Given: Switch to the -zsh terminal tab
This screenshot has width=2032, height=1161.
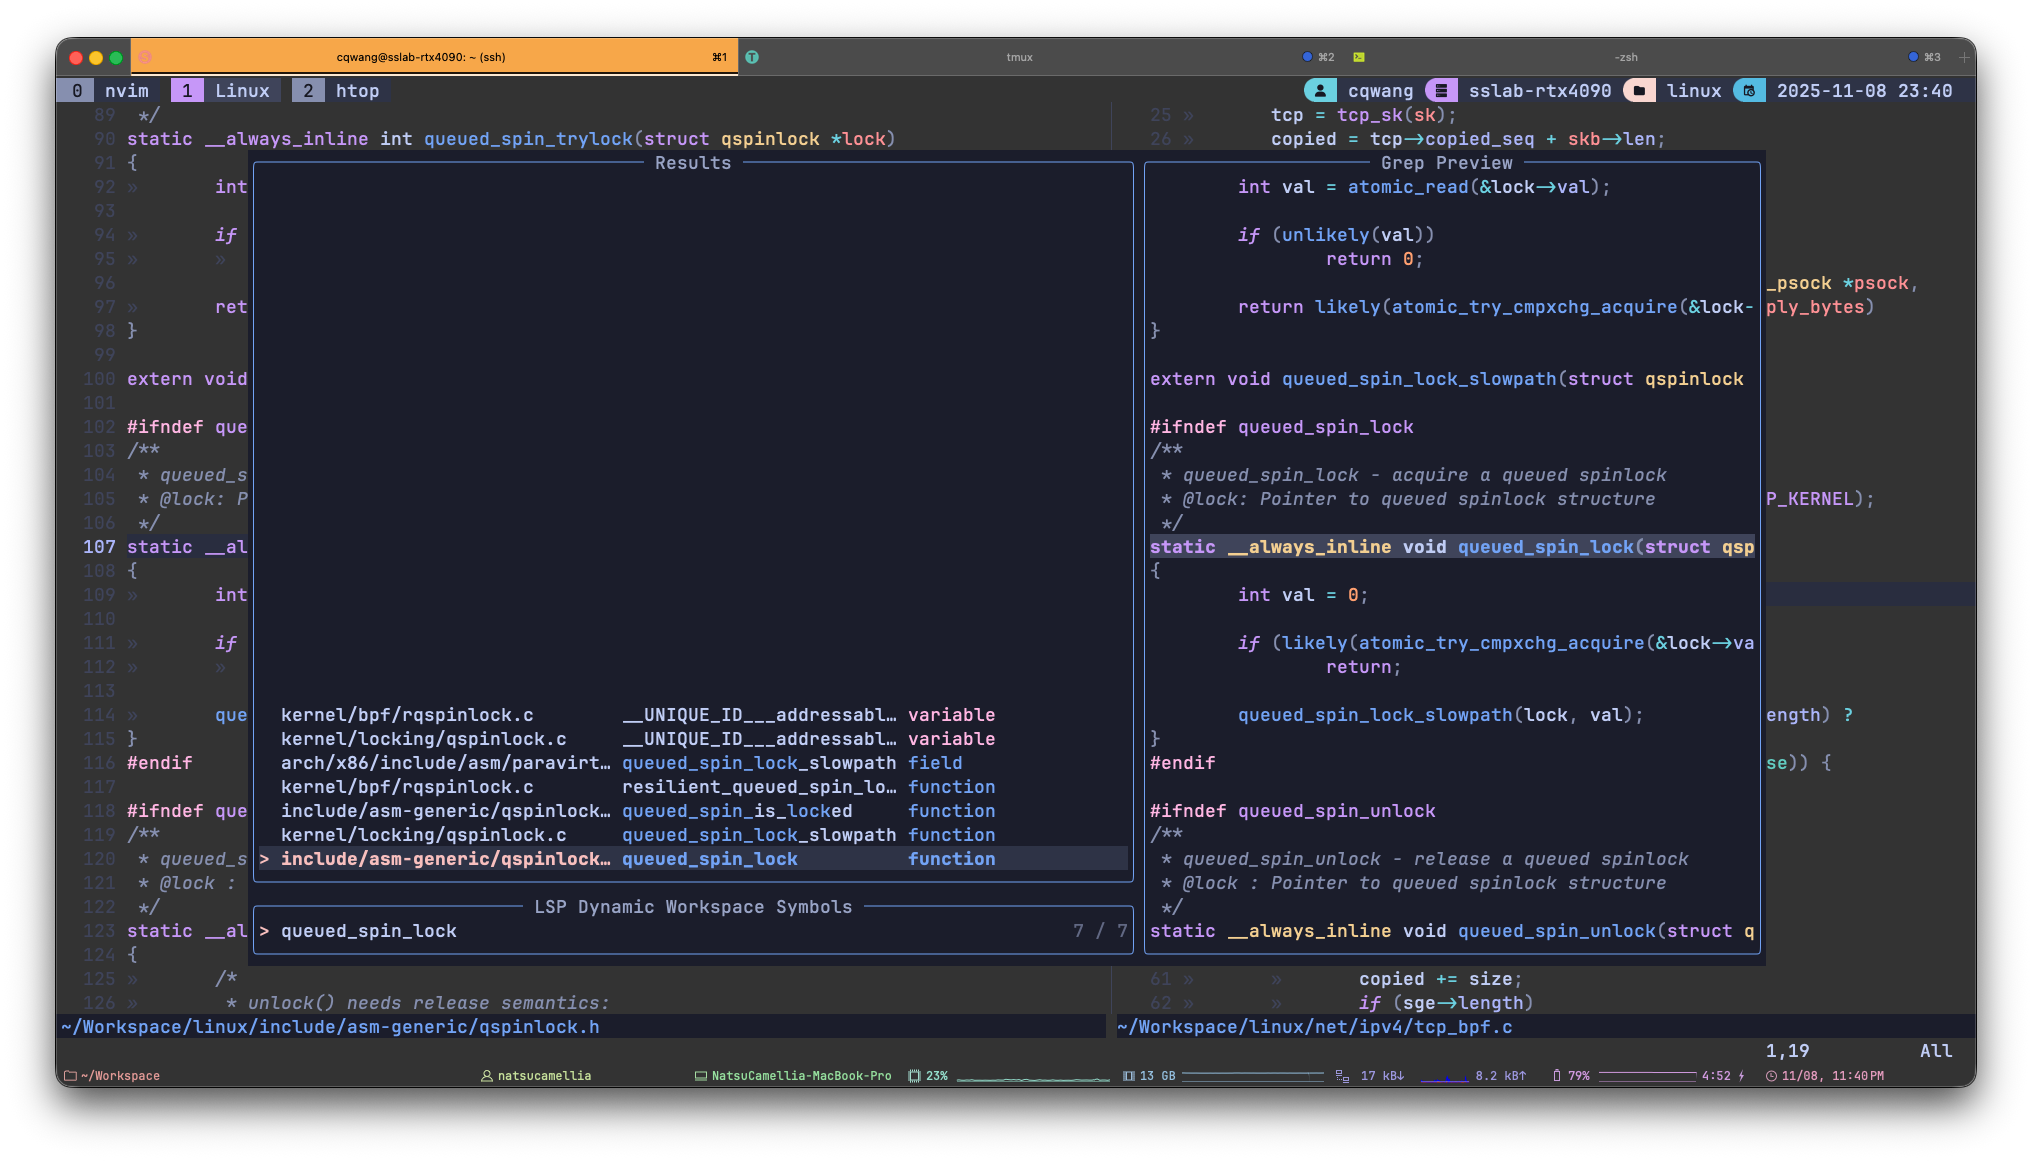Looking at the screenshot, I should pyautogui.click(x=1626, y=57).
